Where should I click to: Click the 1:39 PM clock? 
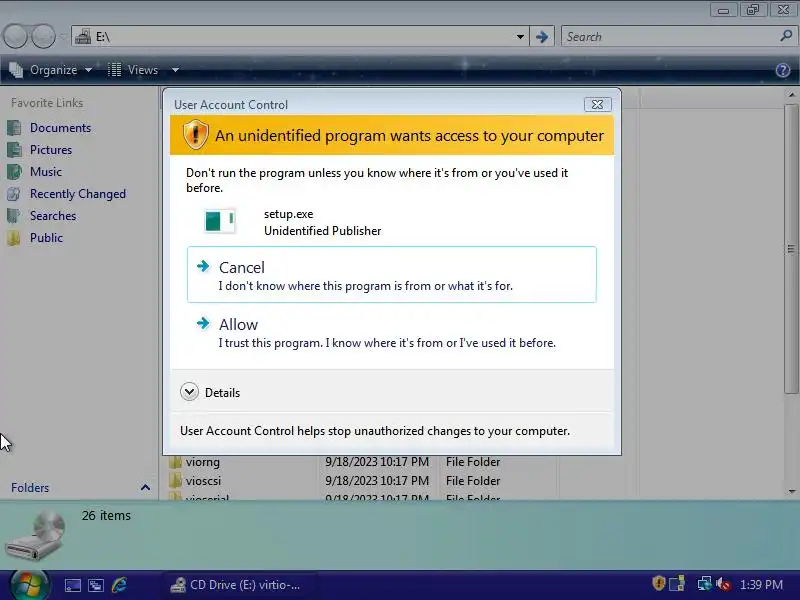click(762, 585)
